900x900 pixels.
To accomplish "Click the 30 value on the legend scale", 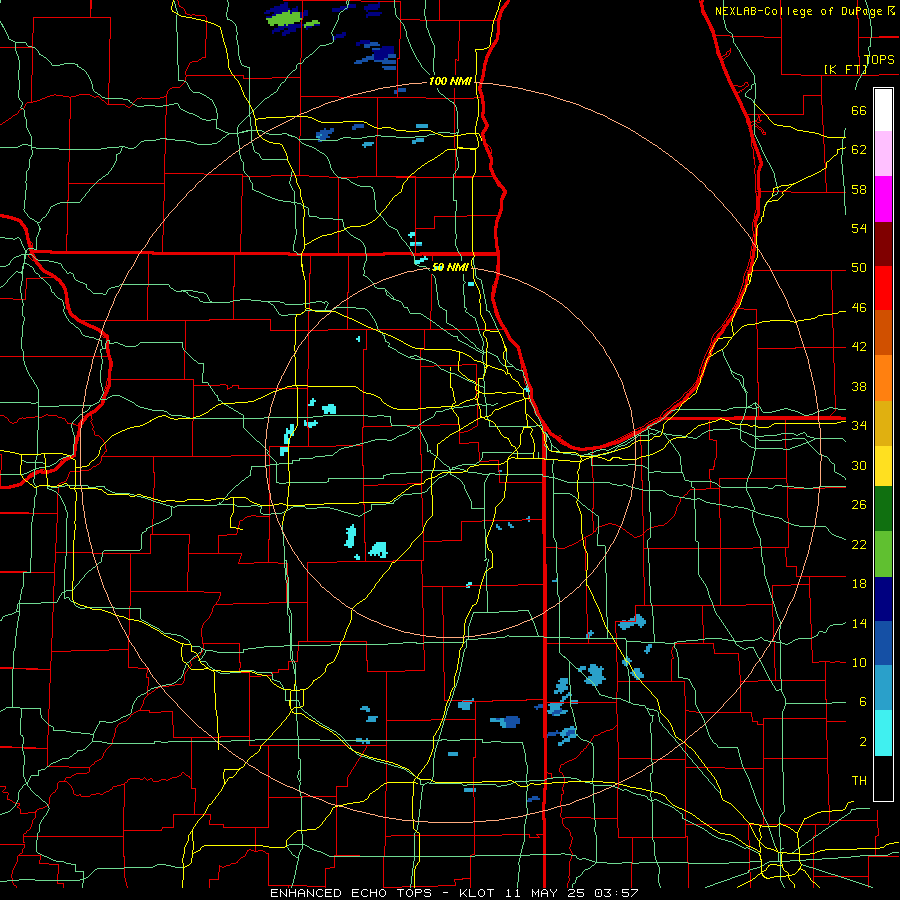I will 859,465.
